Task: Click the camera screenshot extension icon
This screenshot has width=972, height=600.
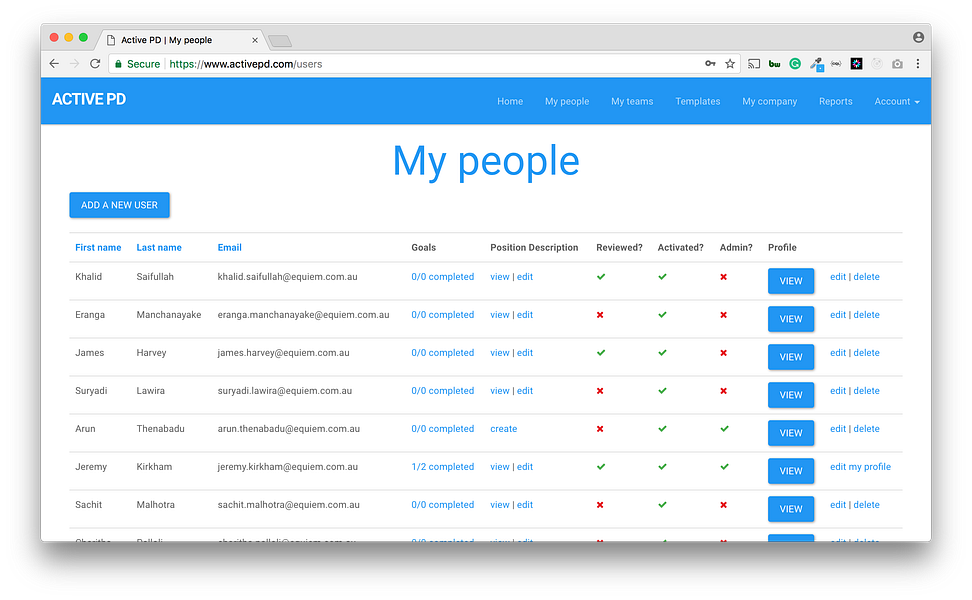Action: click(x=897, y=64)
